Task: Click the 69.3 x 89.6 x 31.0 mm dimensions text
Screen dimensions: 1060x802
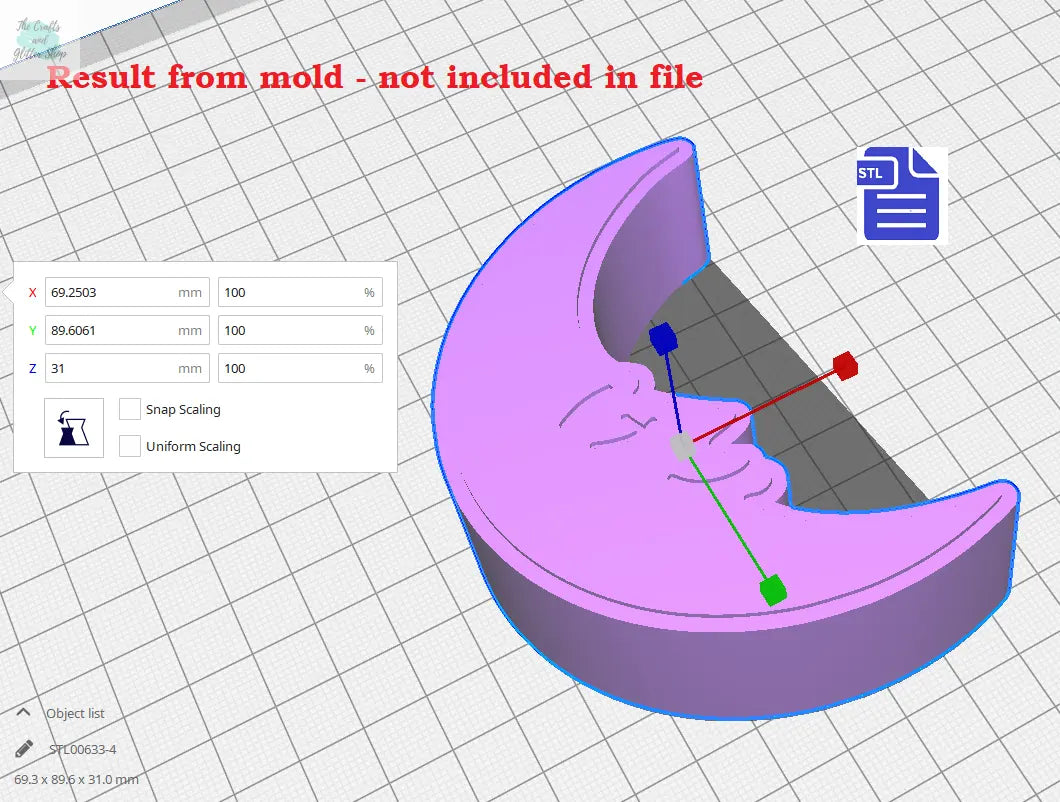Action: coord(76,779)
